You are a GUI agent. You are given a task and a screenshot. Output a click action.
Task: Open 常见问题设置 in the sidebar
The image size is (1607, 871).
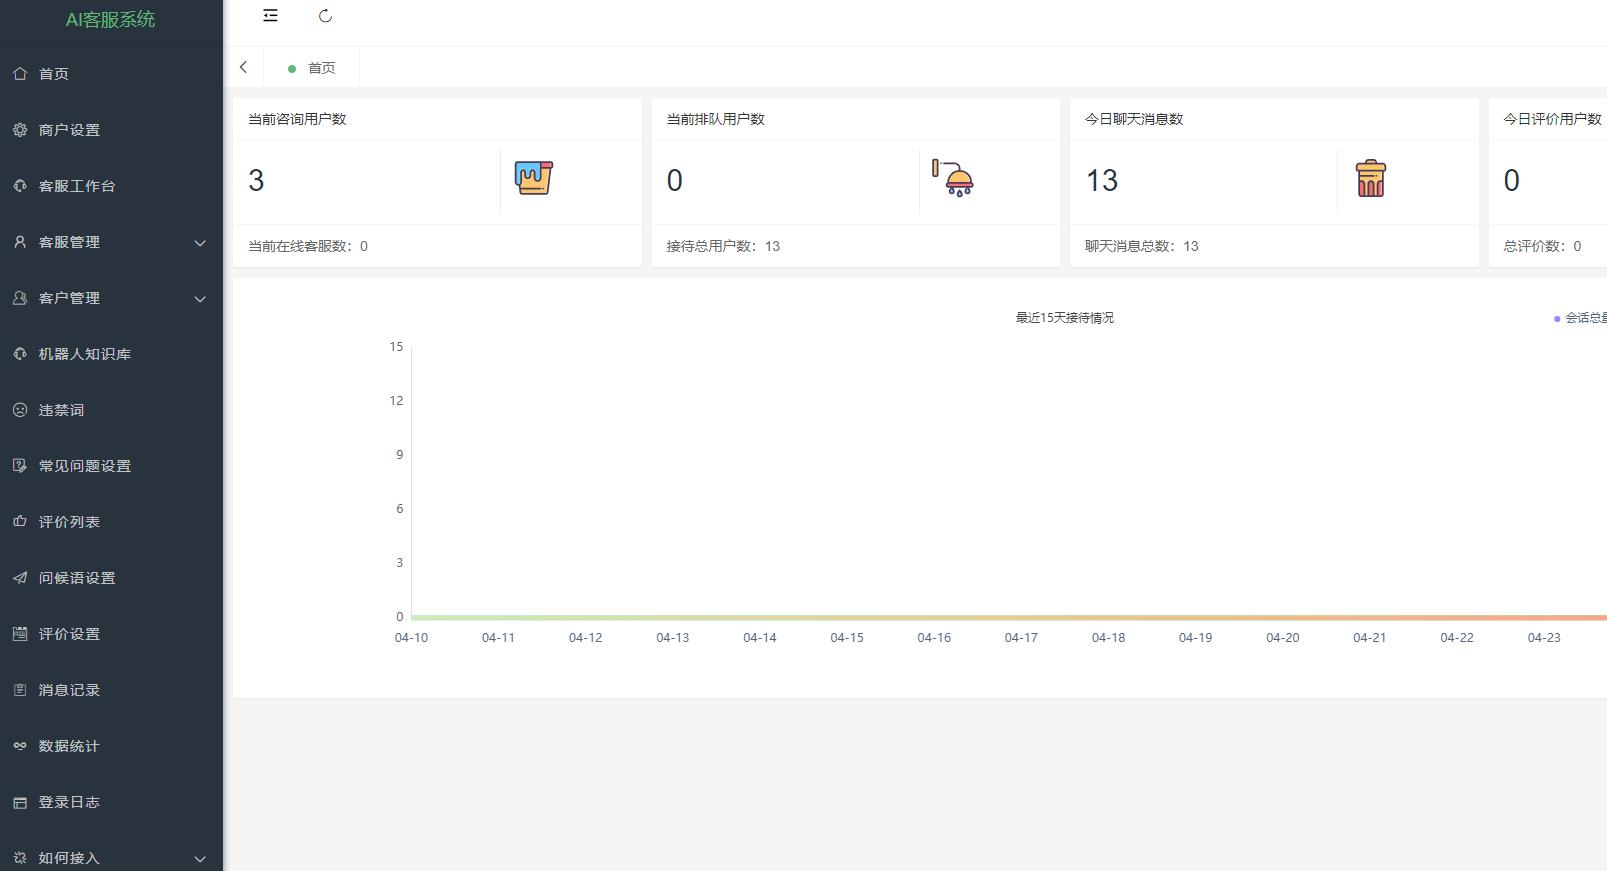click(84, 466)
